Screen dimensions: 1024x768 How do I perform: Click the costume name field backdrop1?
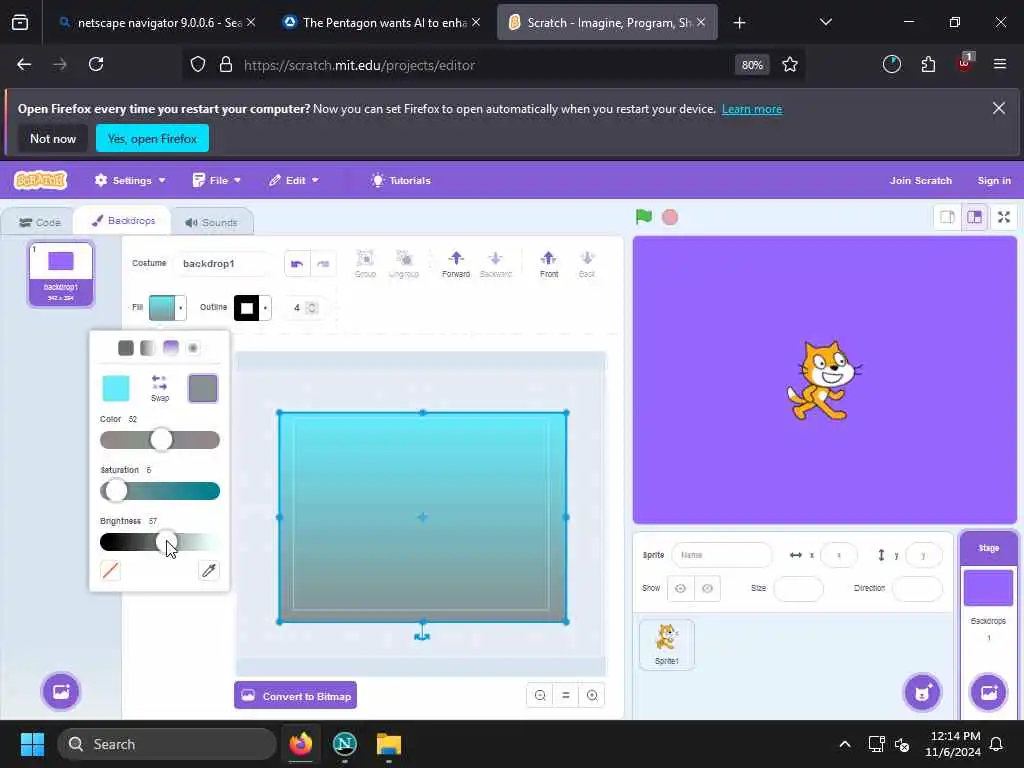click(224, 264)
